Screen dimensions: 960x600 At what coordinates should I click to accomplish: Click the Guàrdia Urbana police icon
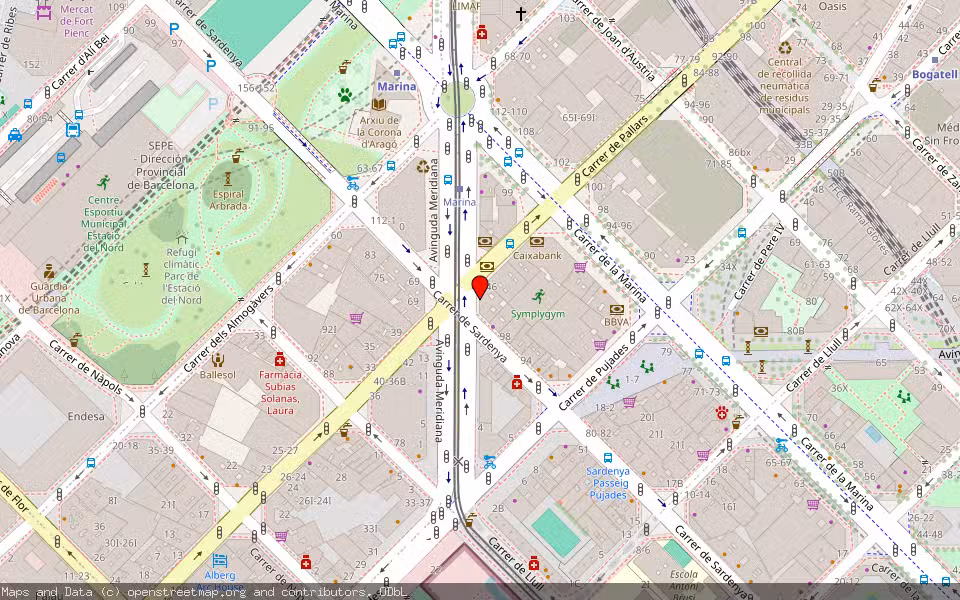49,271
